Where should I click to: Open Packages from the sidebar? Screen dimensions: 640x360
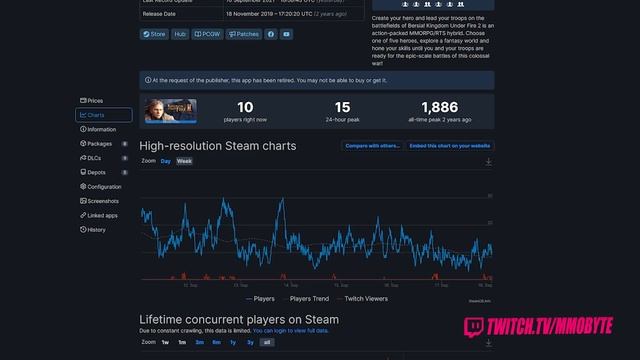[96, 144]
